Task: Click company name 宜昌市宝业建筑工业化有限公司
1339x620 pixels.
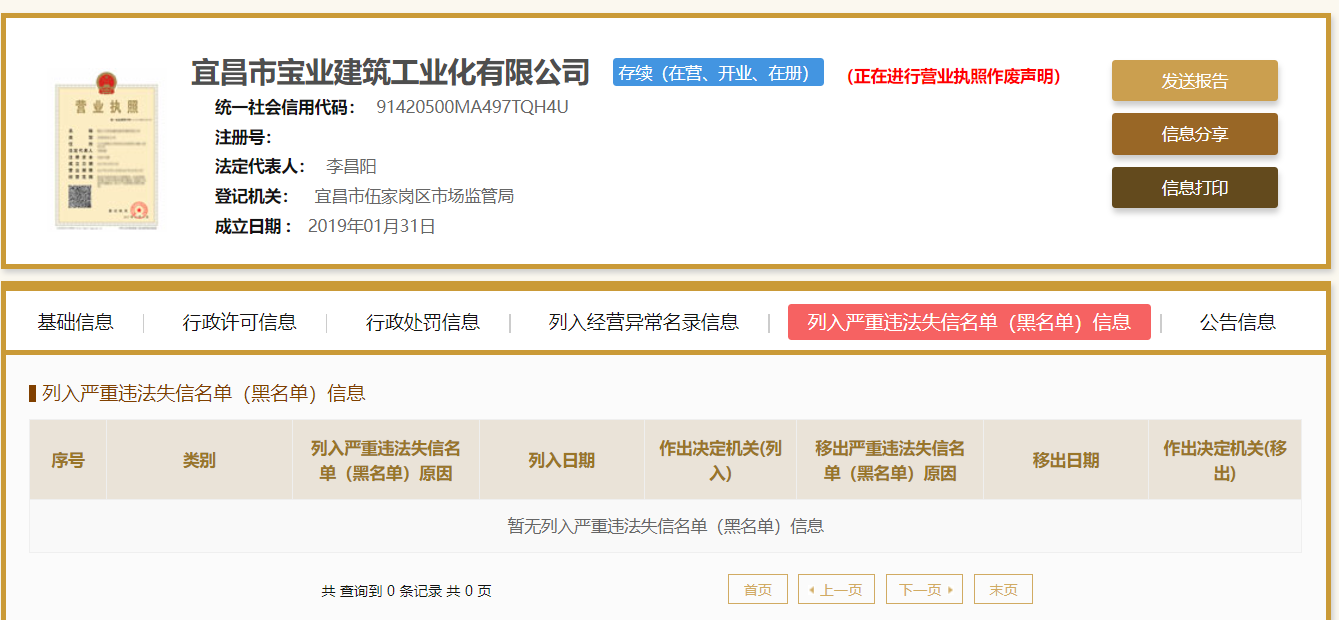Action: pyautogui.click(x=391, y=72)
